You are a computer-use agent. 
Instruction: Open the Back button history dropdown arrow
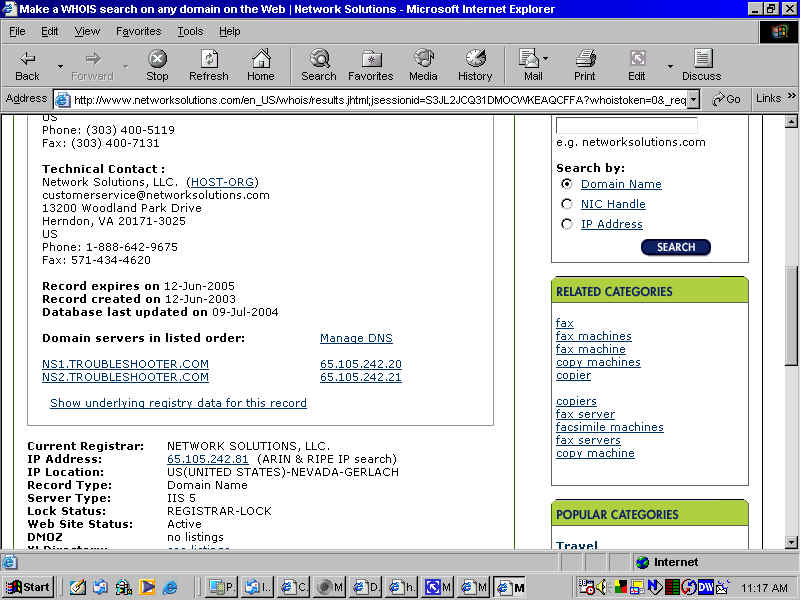(60, 66)
